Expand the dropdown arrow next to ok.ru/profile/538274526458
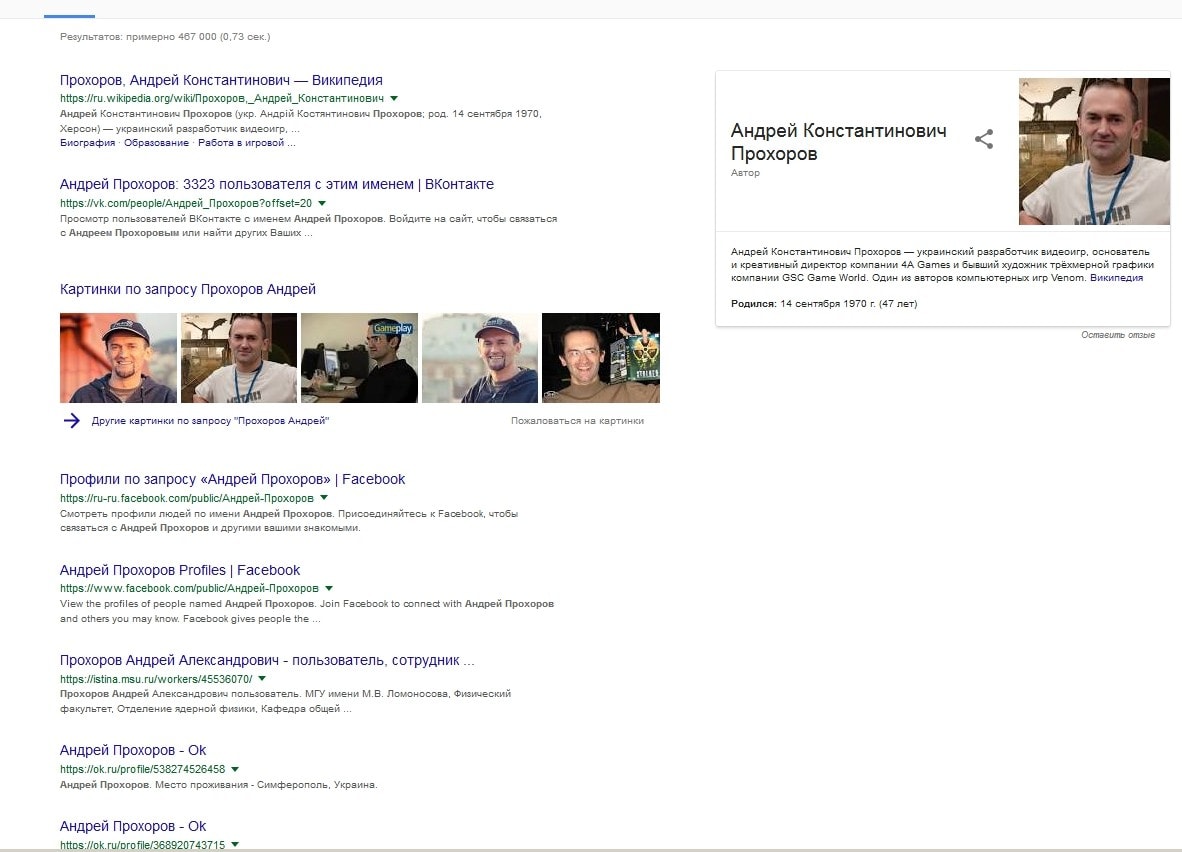1182x852 pixels. [x=235, y=769]
